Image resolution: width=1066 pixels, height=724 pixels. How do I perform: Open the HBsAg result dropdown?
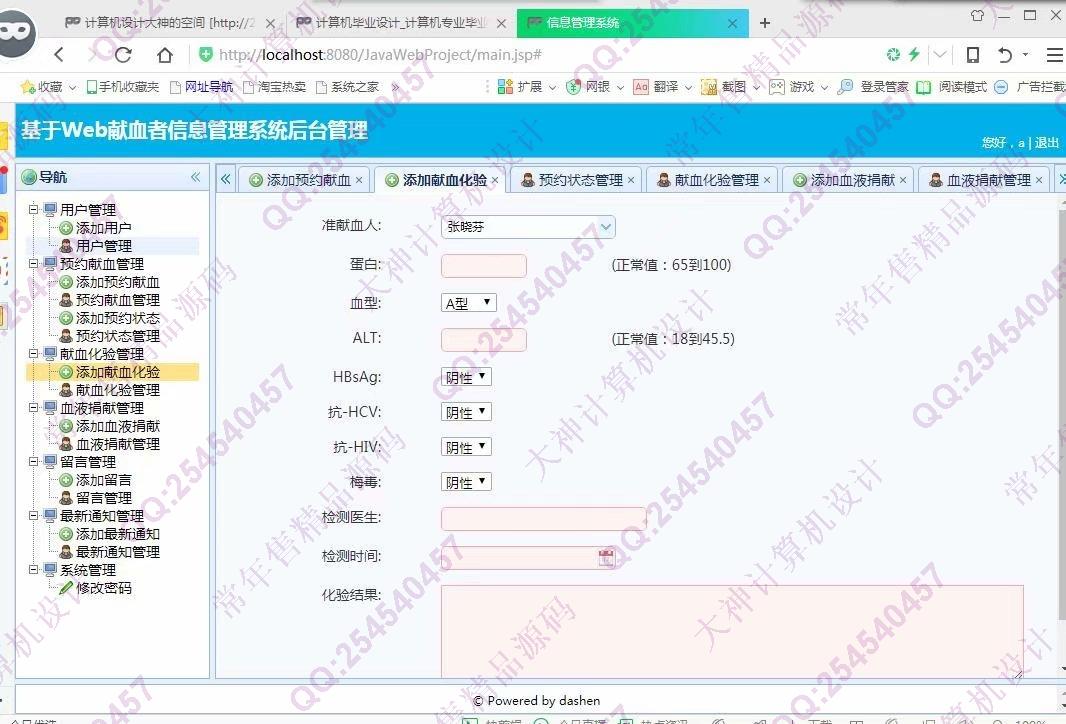(x=466, y=377)
